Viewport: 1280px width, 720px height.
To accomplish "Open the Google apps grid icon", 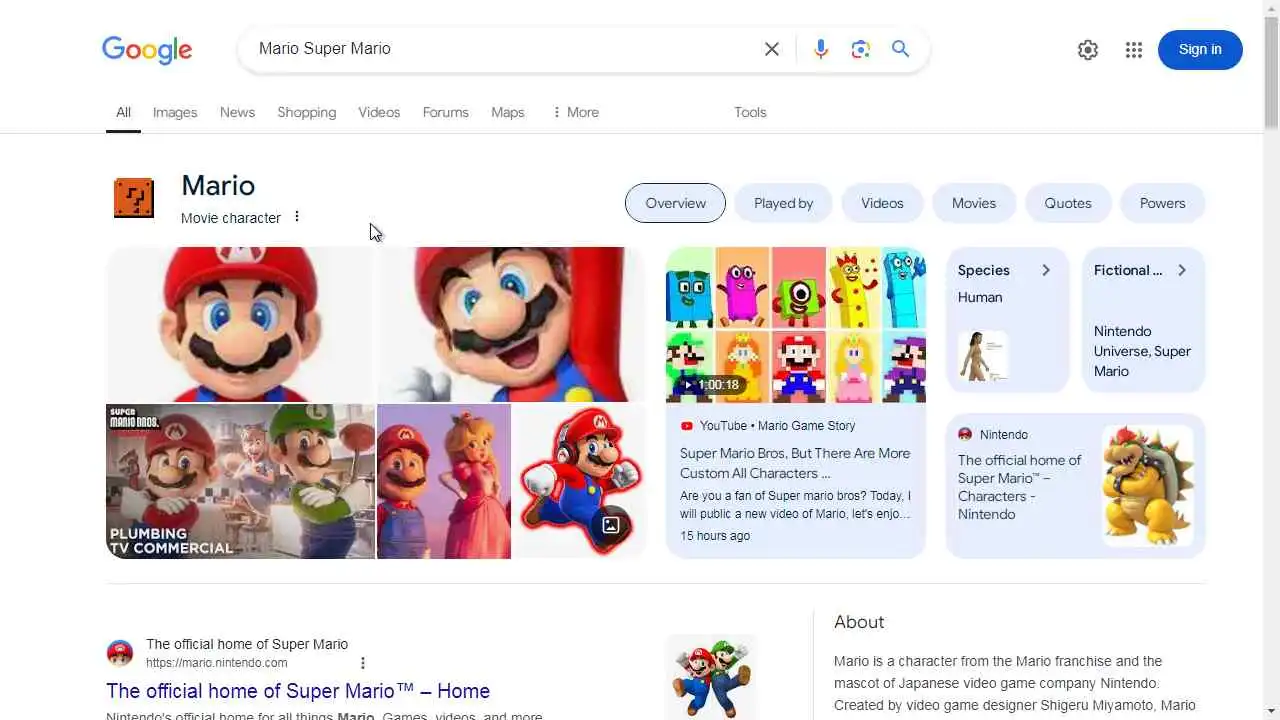I will point(1133,50).
